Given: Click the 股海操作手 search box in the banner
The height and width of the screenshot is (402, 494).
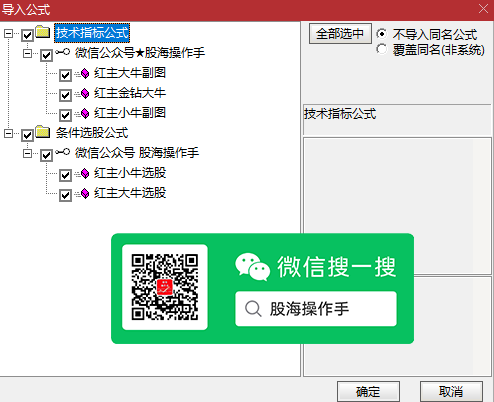Looking at the screenshot, I should [x=316, y=309].
